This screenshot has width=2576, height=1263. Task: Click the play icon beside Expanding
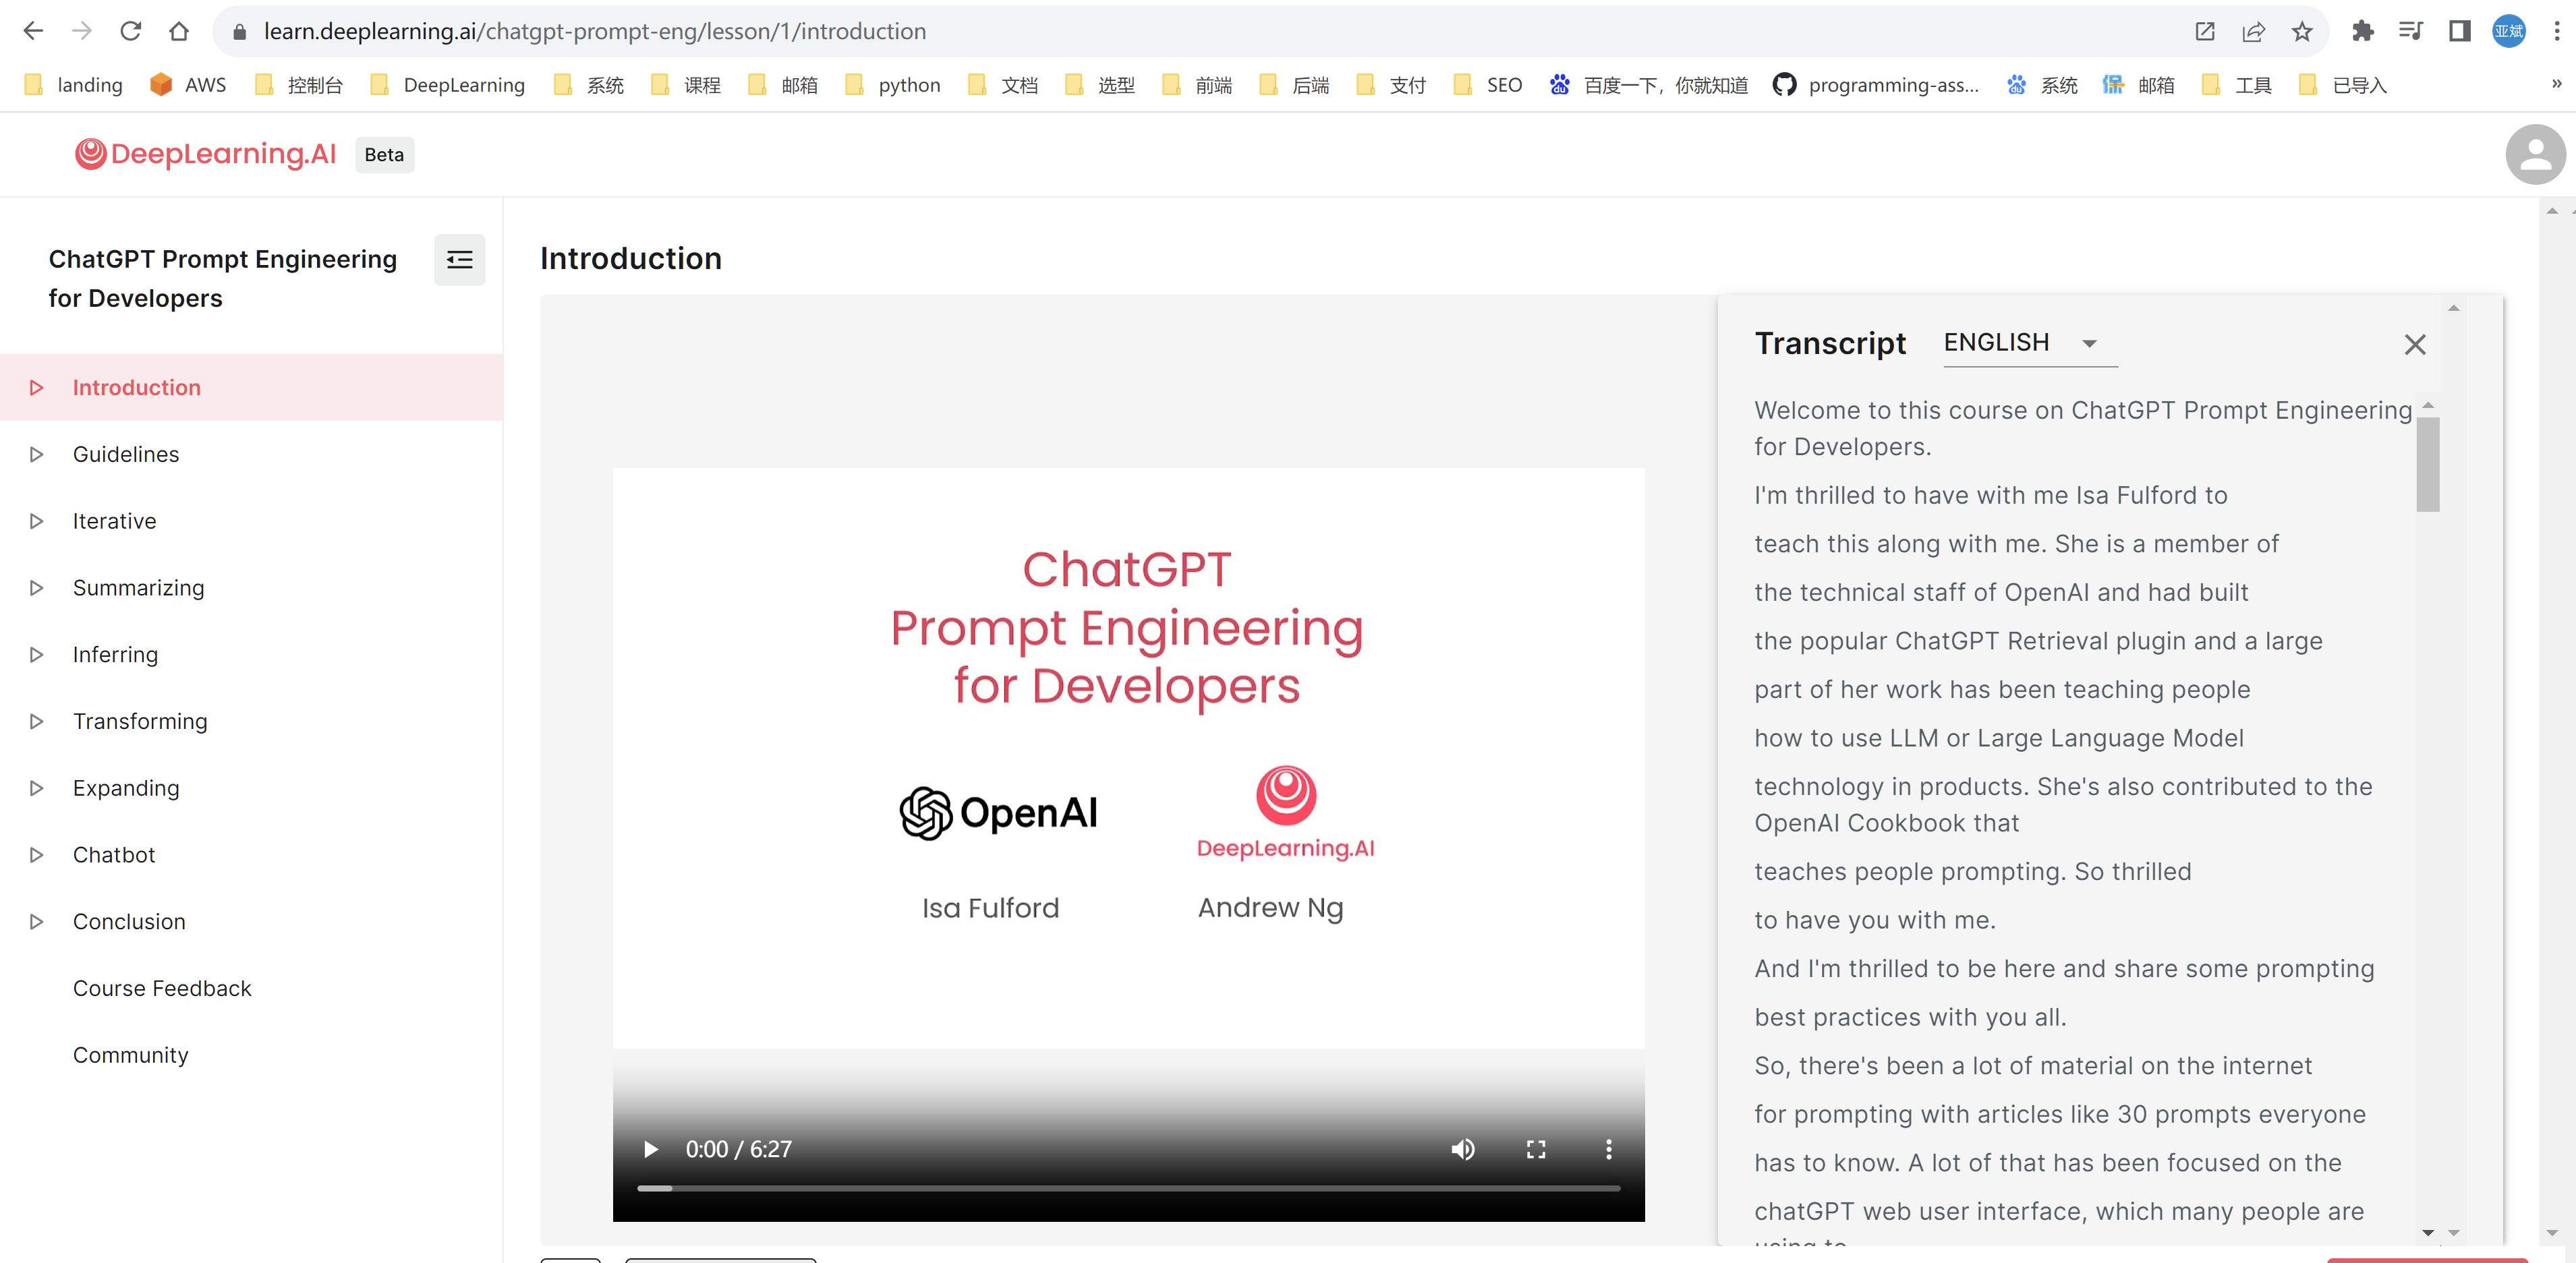[x=36, y=788]
